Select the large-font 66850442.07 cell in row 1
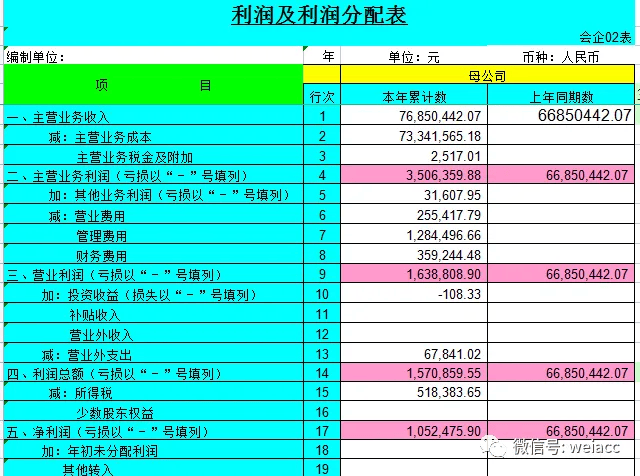Image resolution: width=640 pixels, height=476 pixels. coord(561,116)
